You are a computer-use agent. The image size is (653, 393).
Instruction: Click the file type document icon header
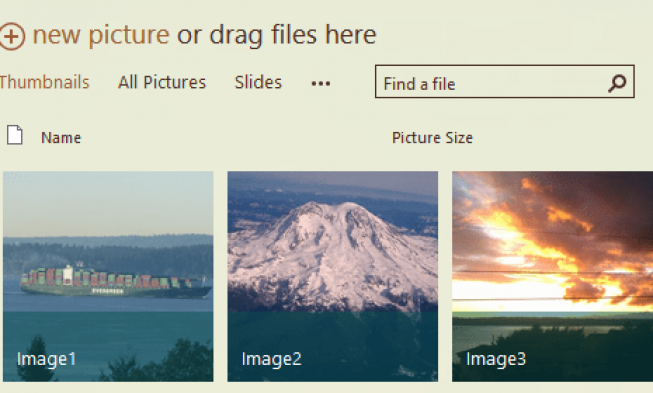(x=15, y=135)
